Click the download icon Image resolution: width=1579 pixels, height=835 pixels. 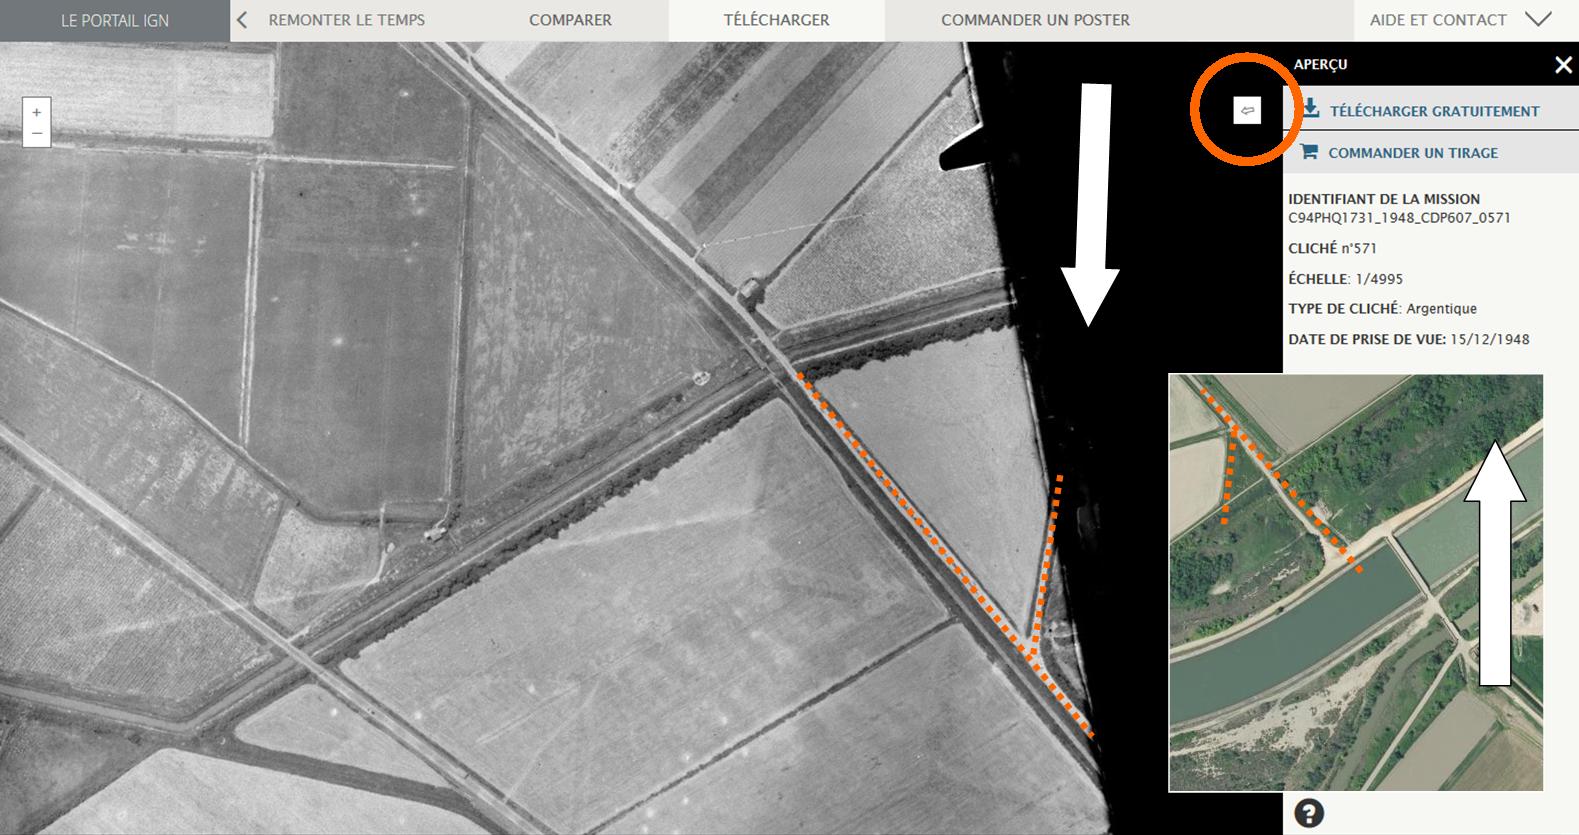pyautogui.click(x=1310, y=108)
